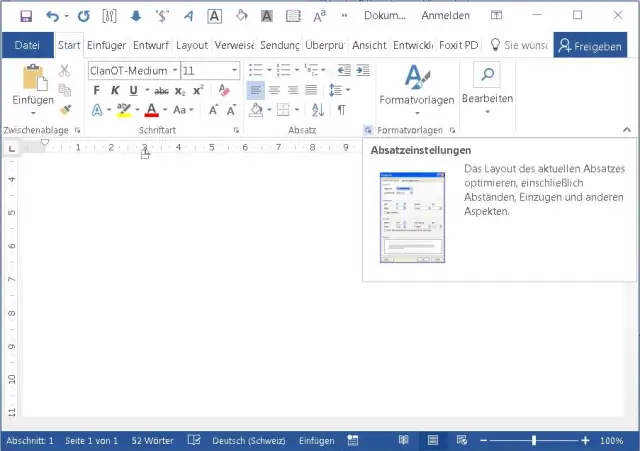This screenshot has width=640, height=451.
Task: Click Anmelden to sign in
Action: [444, 16]
